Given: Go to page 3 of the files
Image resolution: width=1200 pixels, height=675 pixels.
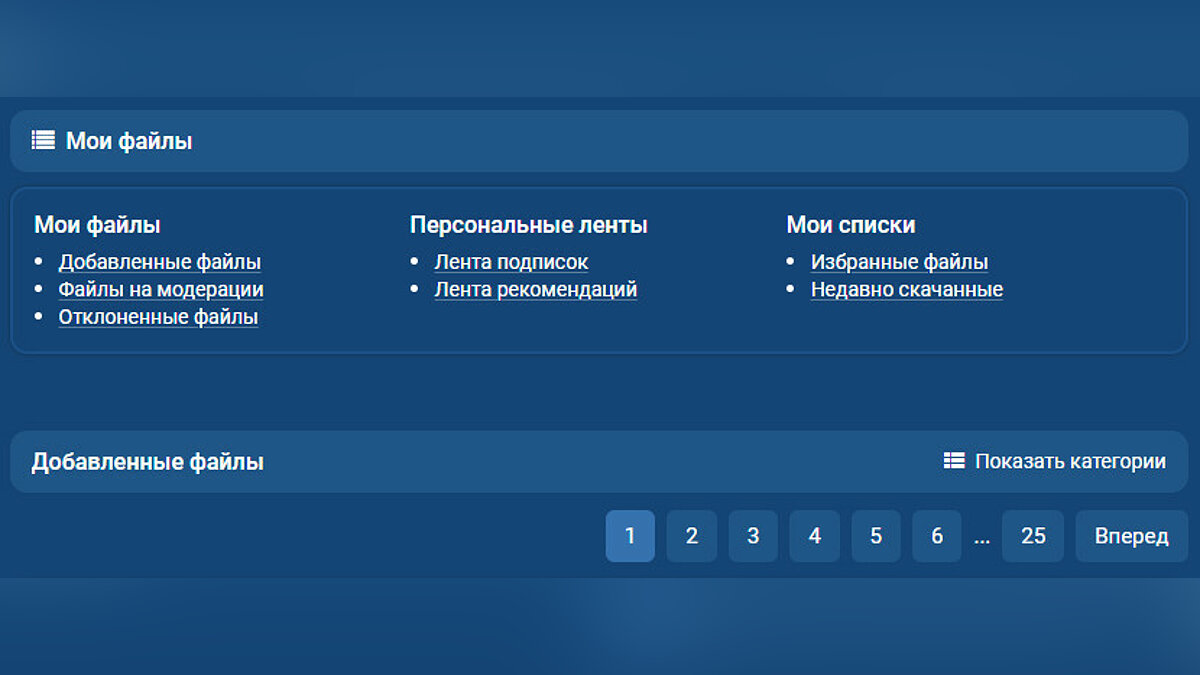Looking at the screenshot, I should click(x=753, y=536).
